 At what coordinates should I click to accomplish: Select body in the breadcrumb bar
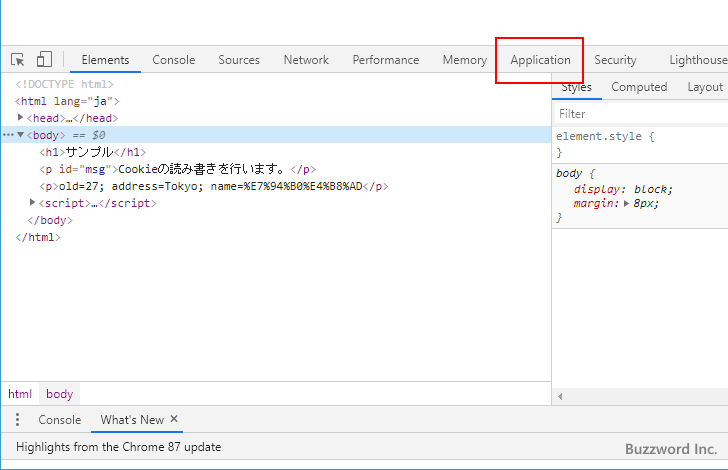[x=59, y=394]
